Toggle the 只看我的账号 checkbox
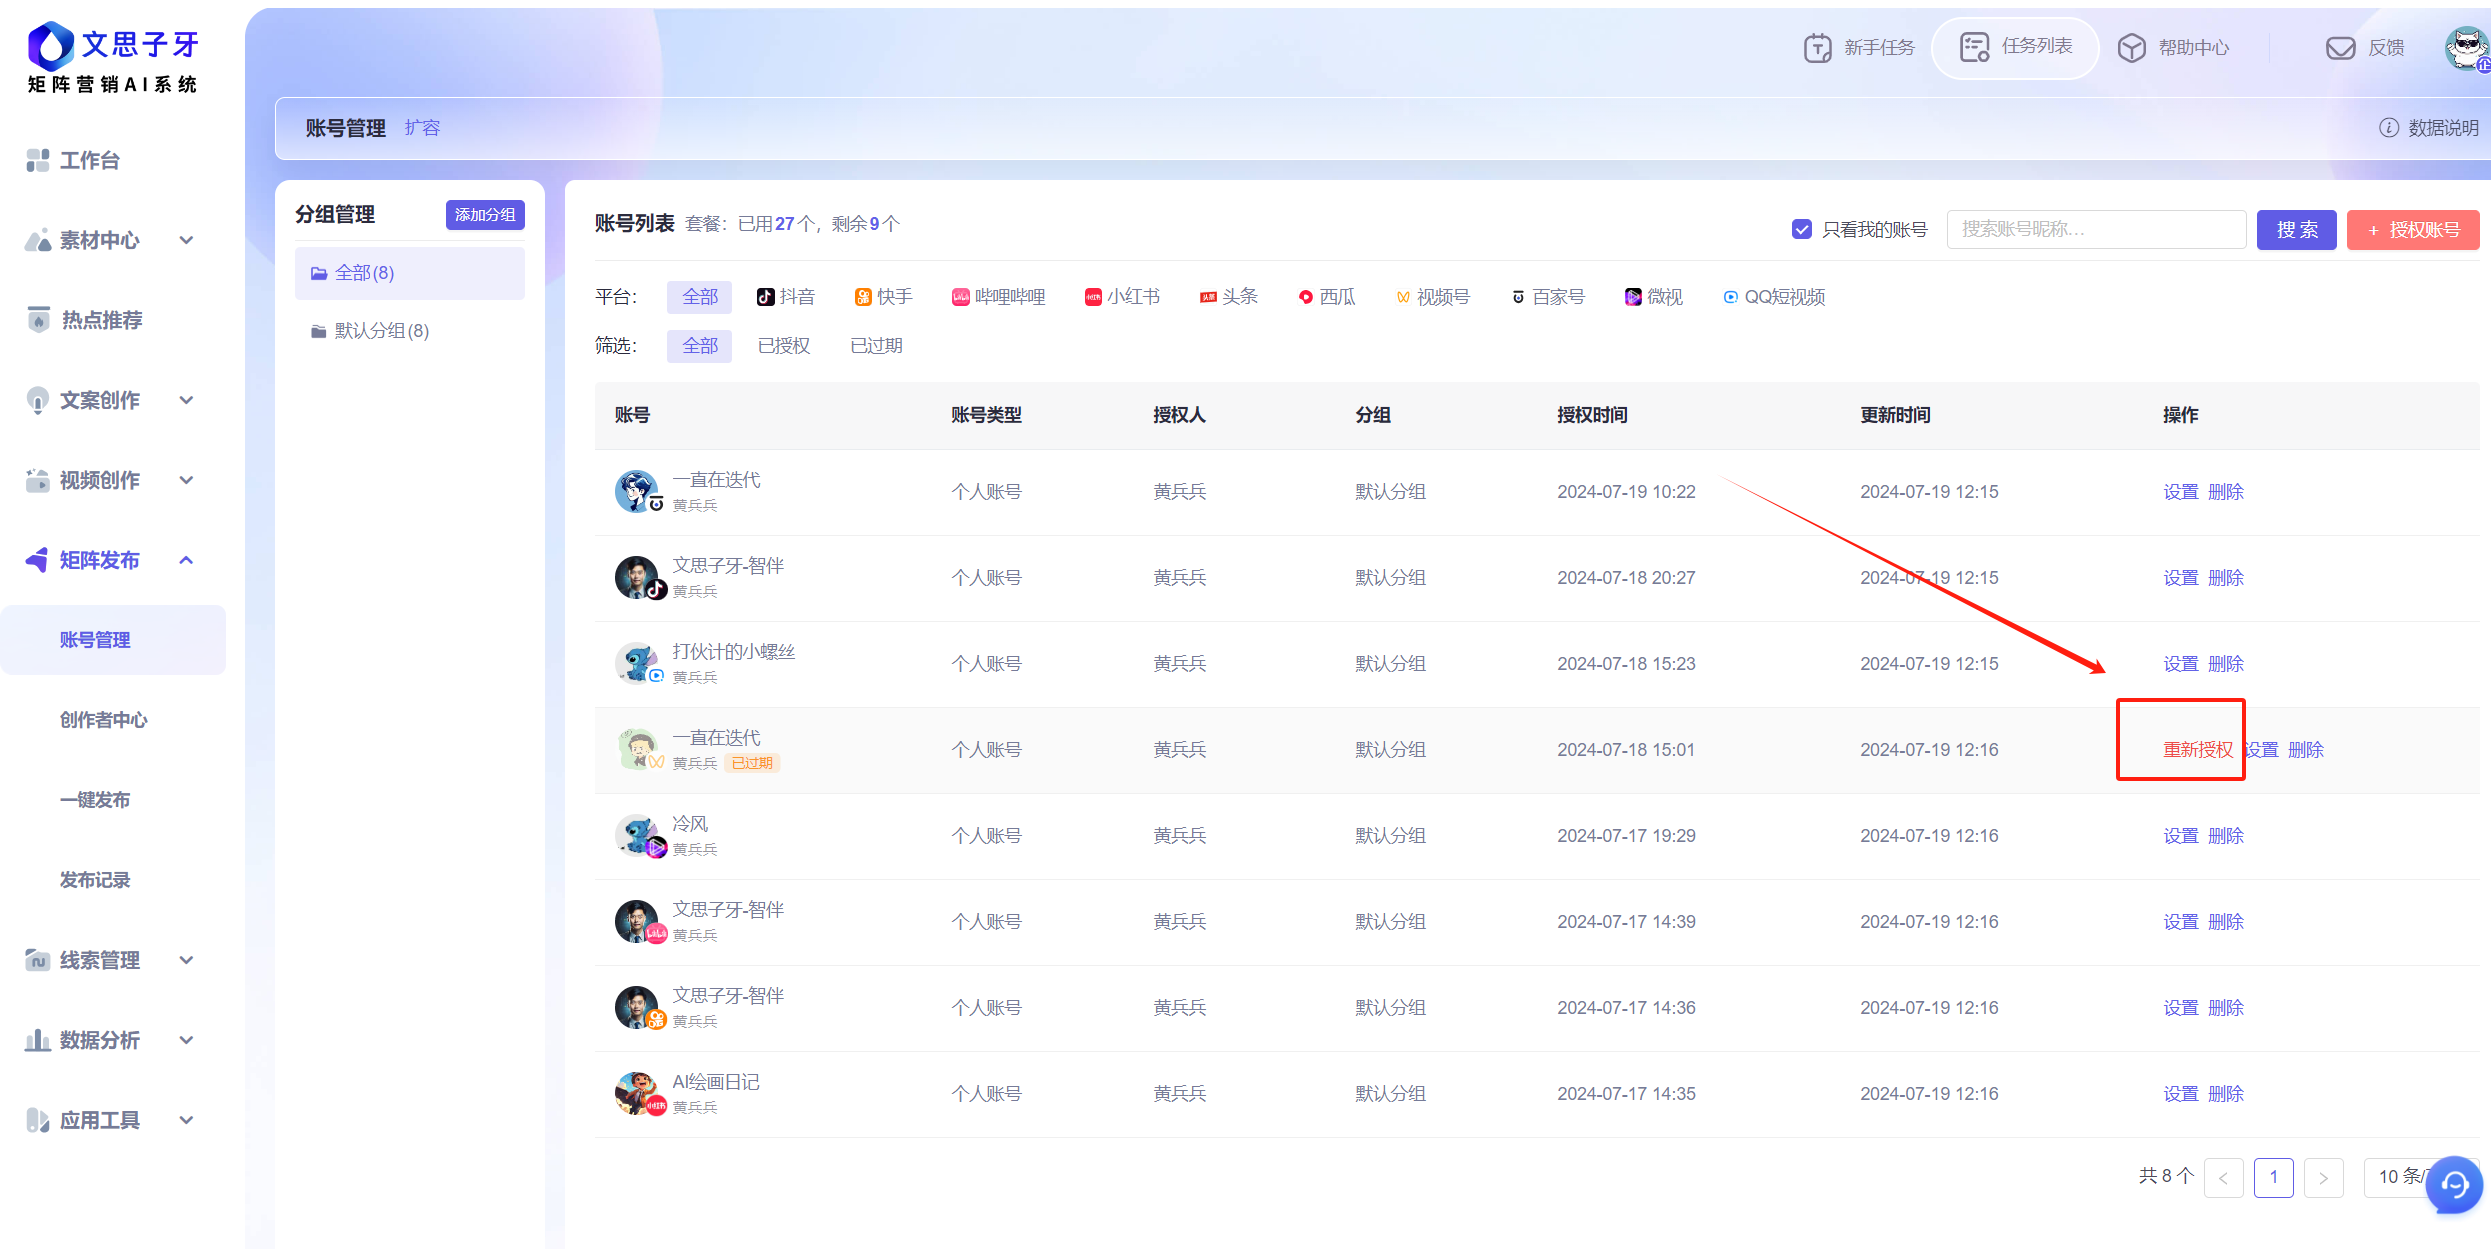The height and width of the screenshot is (1249, 2491). 1801,230
